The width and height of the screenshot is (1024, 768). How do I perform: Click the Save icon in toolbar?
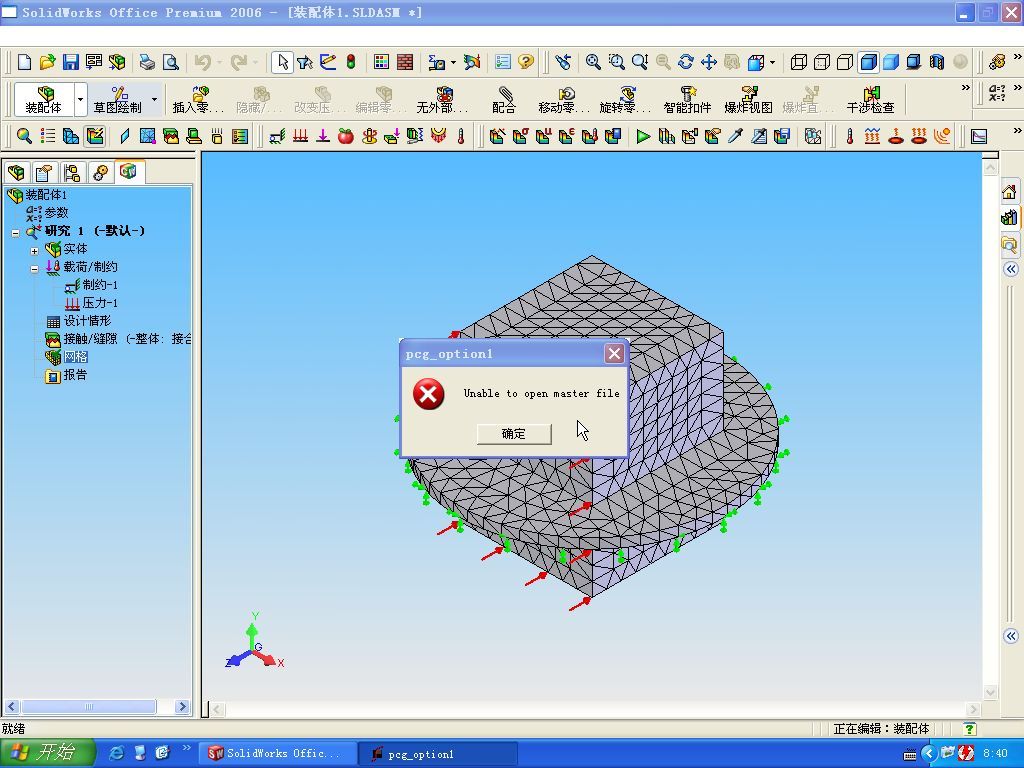pyautogui.click(x=70, y=62)
